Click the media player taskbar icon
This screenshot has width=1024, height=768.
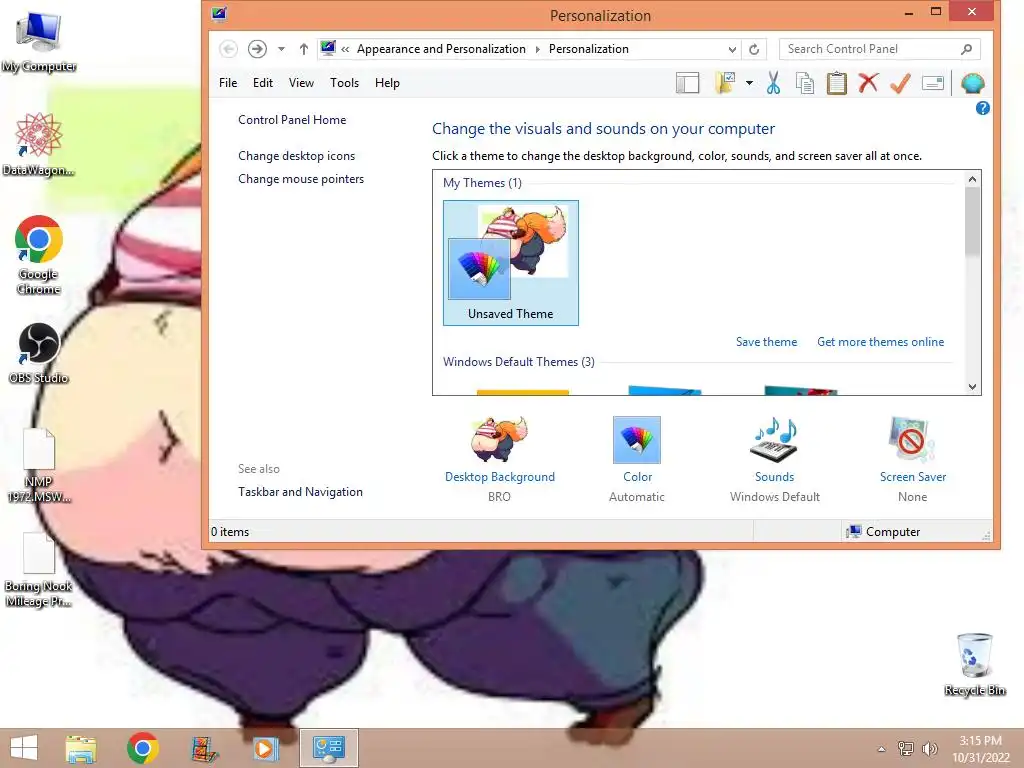[x=265, y=748]
